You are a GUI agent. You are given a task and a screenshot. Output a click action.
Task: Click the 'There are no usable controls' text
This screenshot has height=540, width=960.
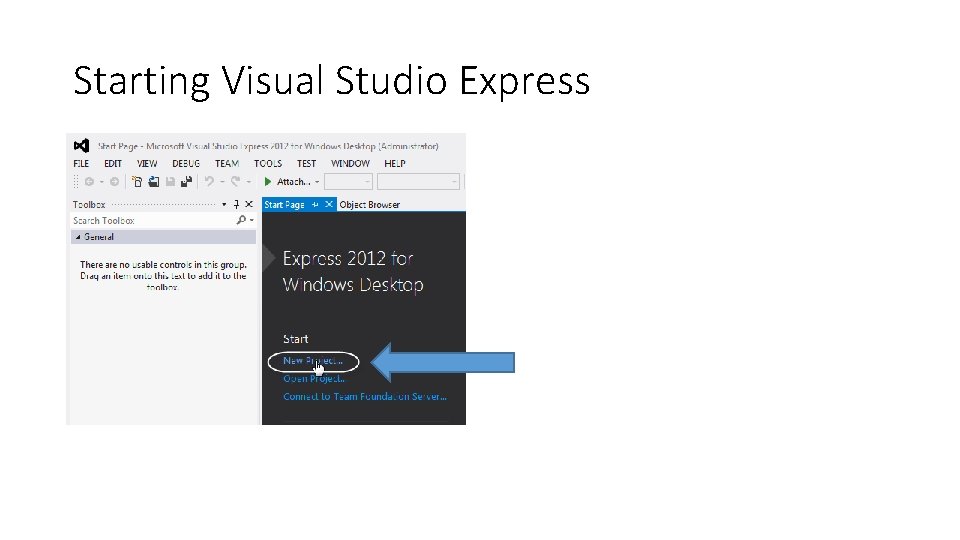[163, 276]
